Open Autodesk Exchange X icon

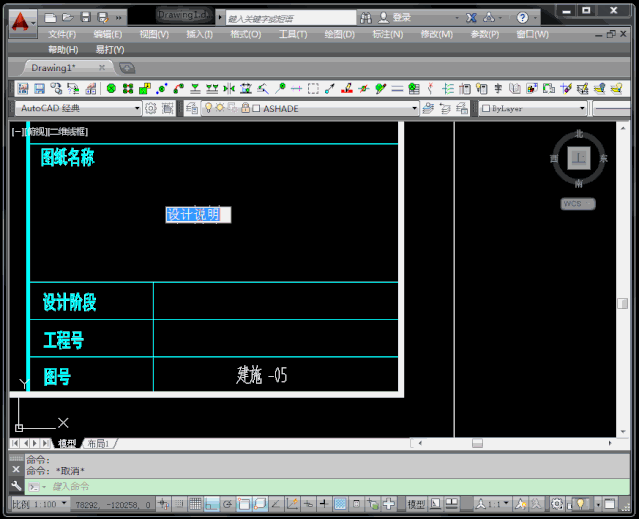pos(471,18)
